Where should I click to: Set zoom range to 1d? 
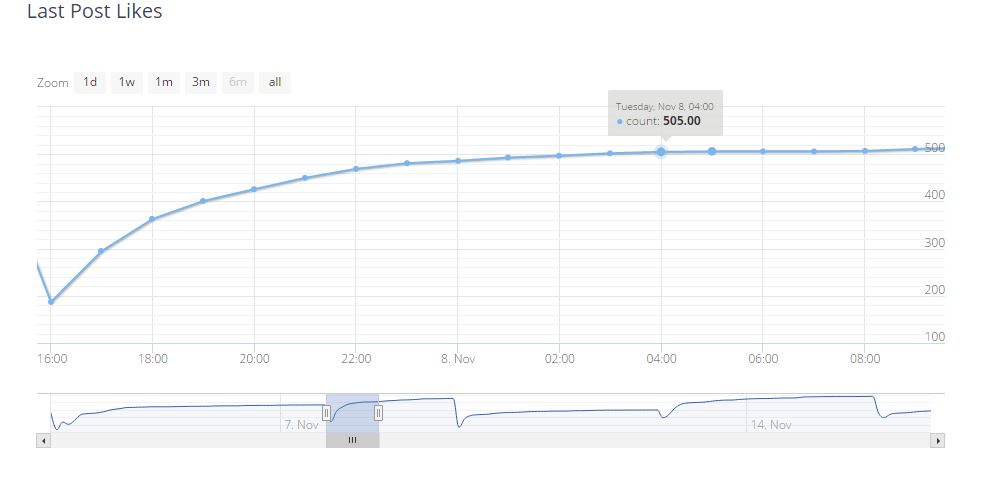(x=90, y=82)
